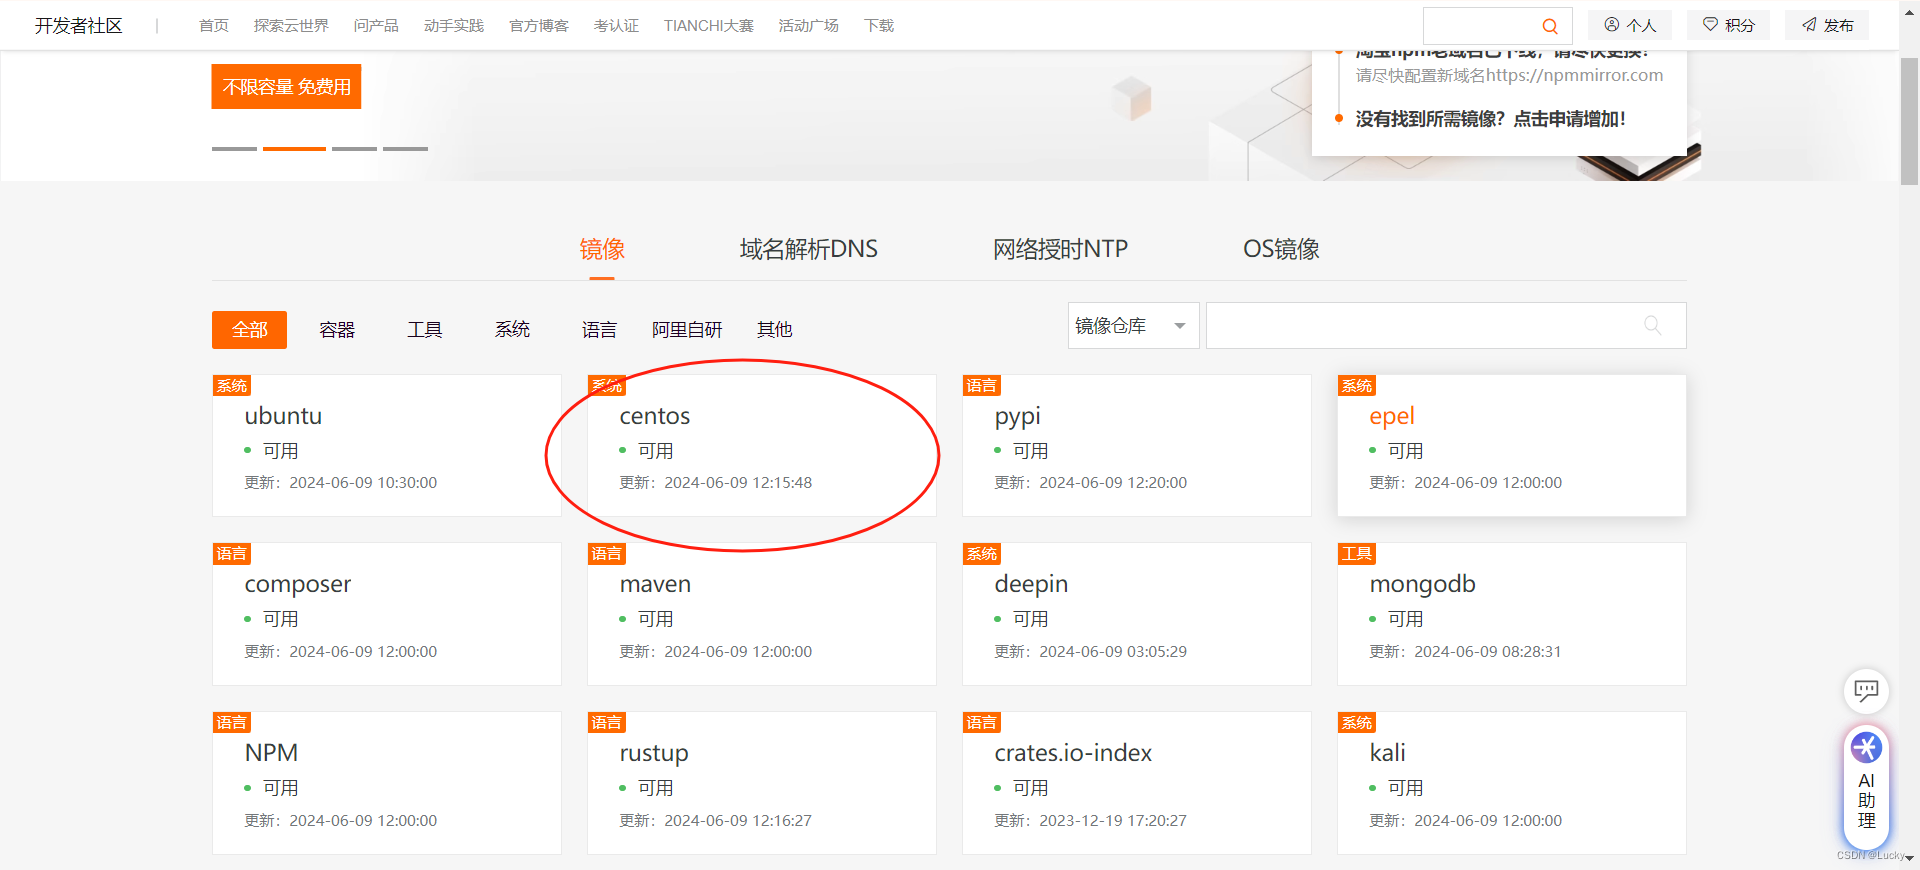
Task: Click the mirror search magnifier icon
Action: coord(1652,326)
